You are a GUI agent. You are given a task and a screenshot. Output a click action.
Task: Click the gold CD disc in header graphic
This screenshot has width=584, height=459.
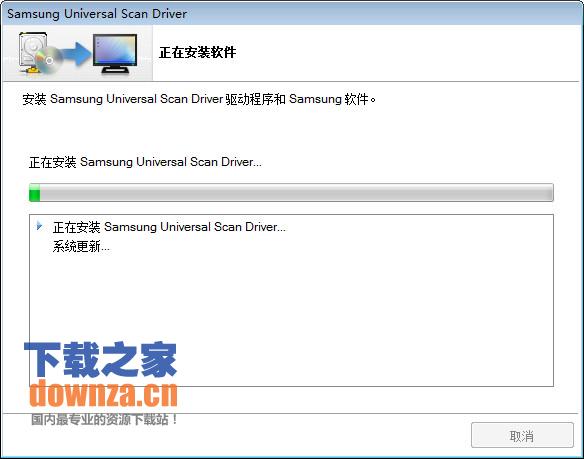49,60
